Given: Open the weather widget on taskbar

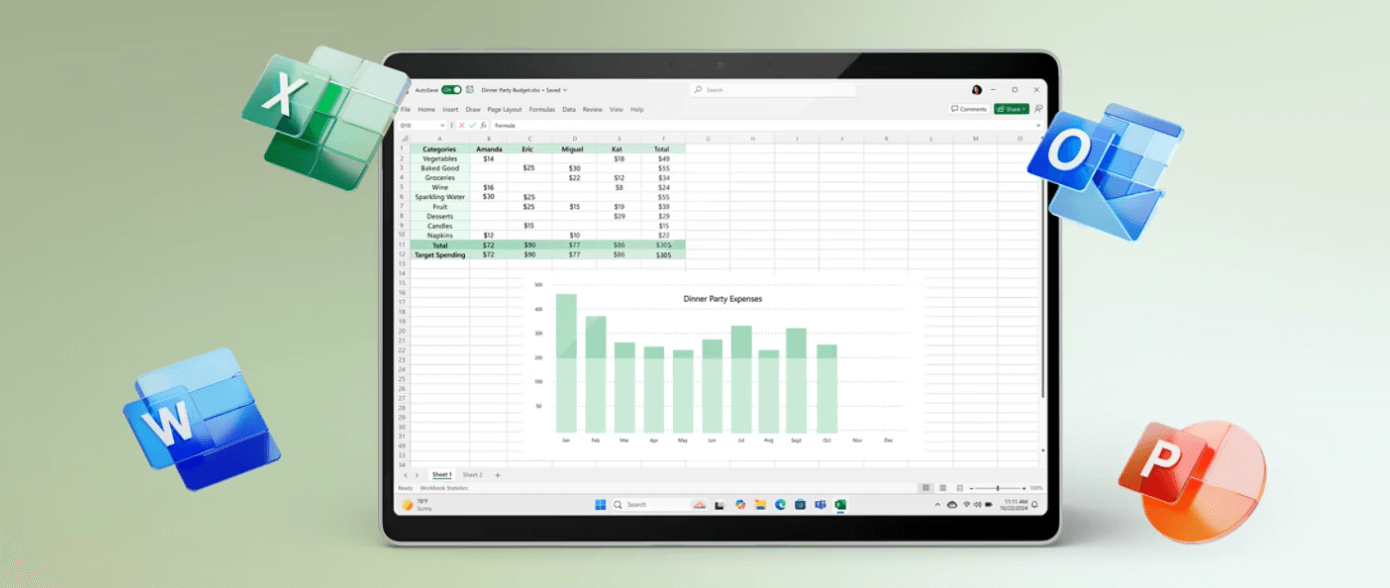Looking at the screenshot, I should coord(415,505).
